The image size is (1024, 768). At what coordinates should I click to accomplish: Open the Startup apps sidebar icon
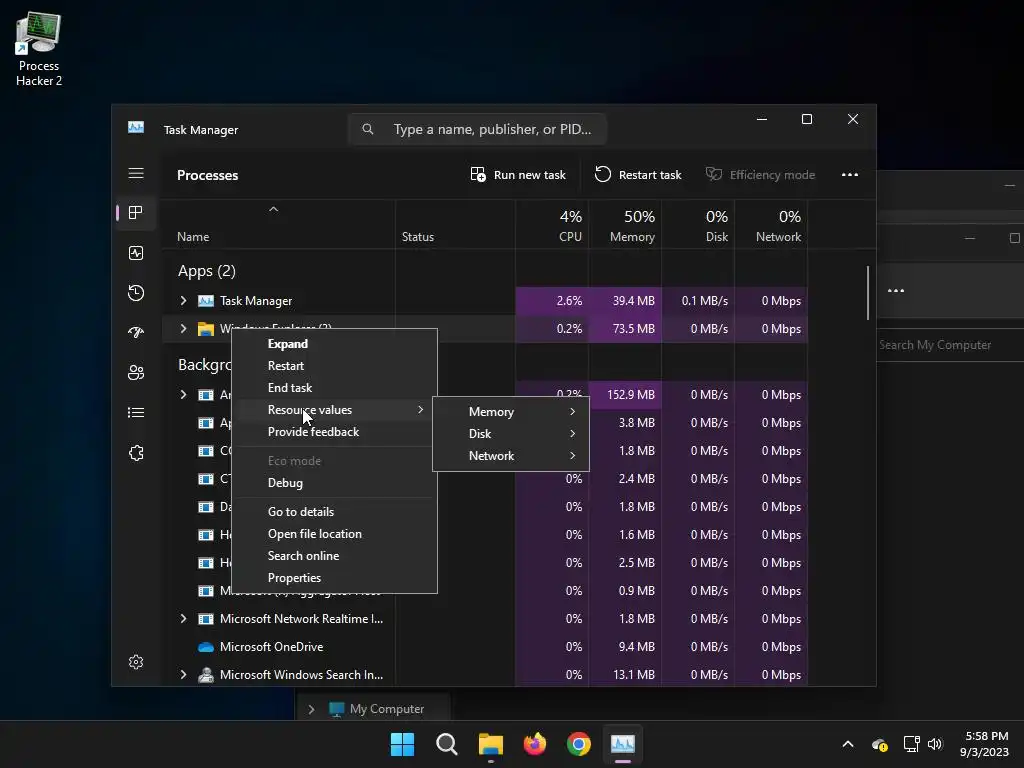(136, 332)
